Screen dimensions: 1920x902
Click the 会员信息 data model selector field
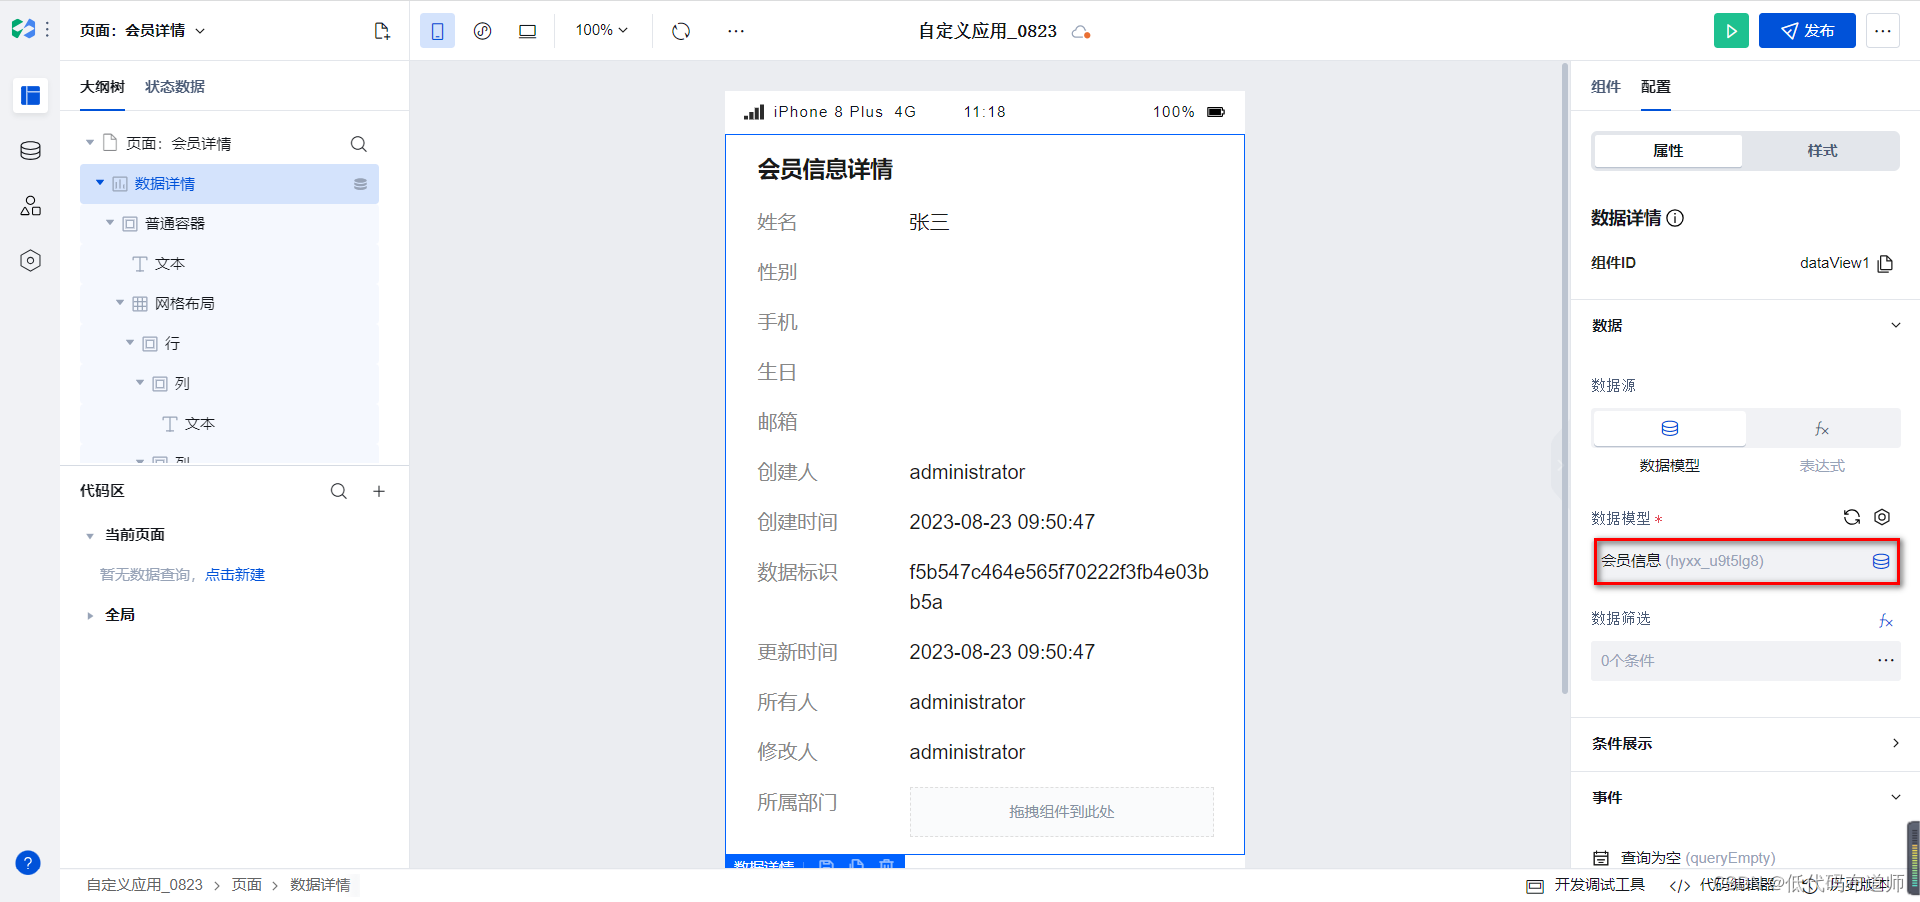coord(1745,561)
